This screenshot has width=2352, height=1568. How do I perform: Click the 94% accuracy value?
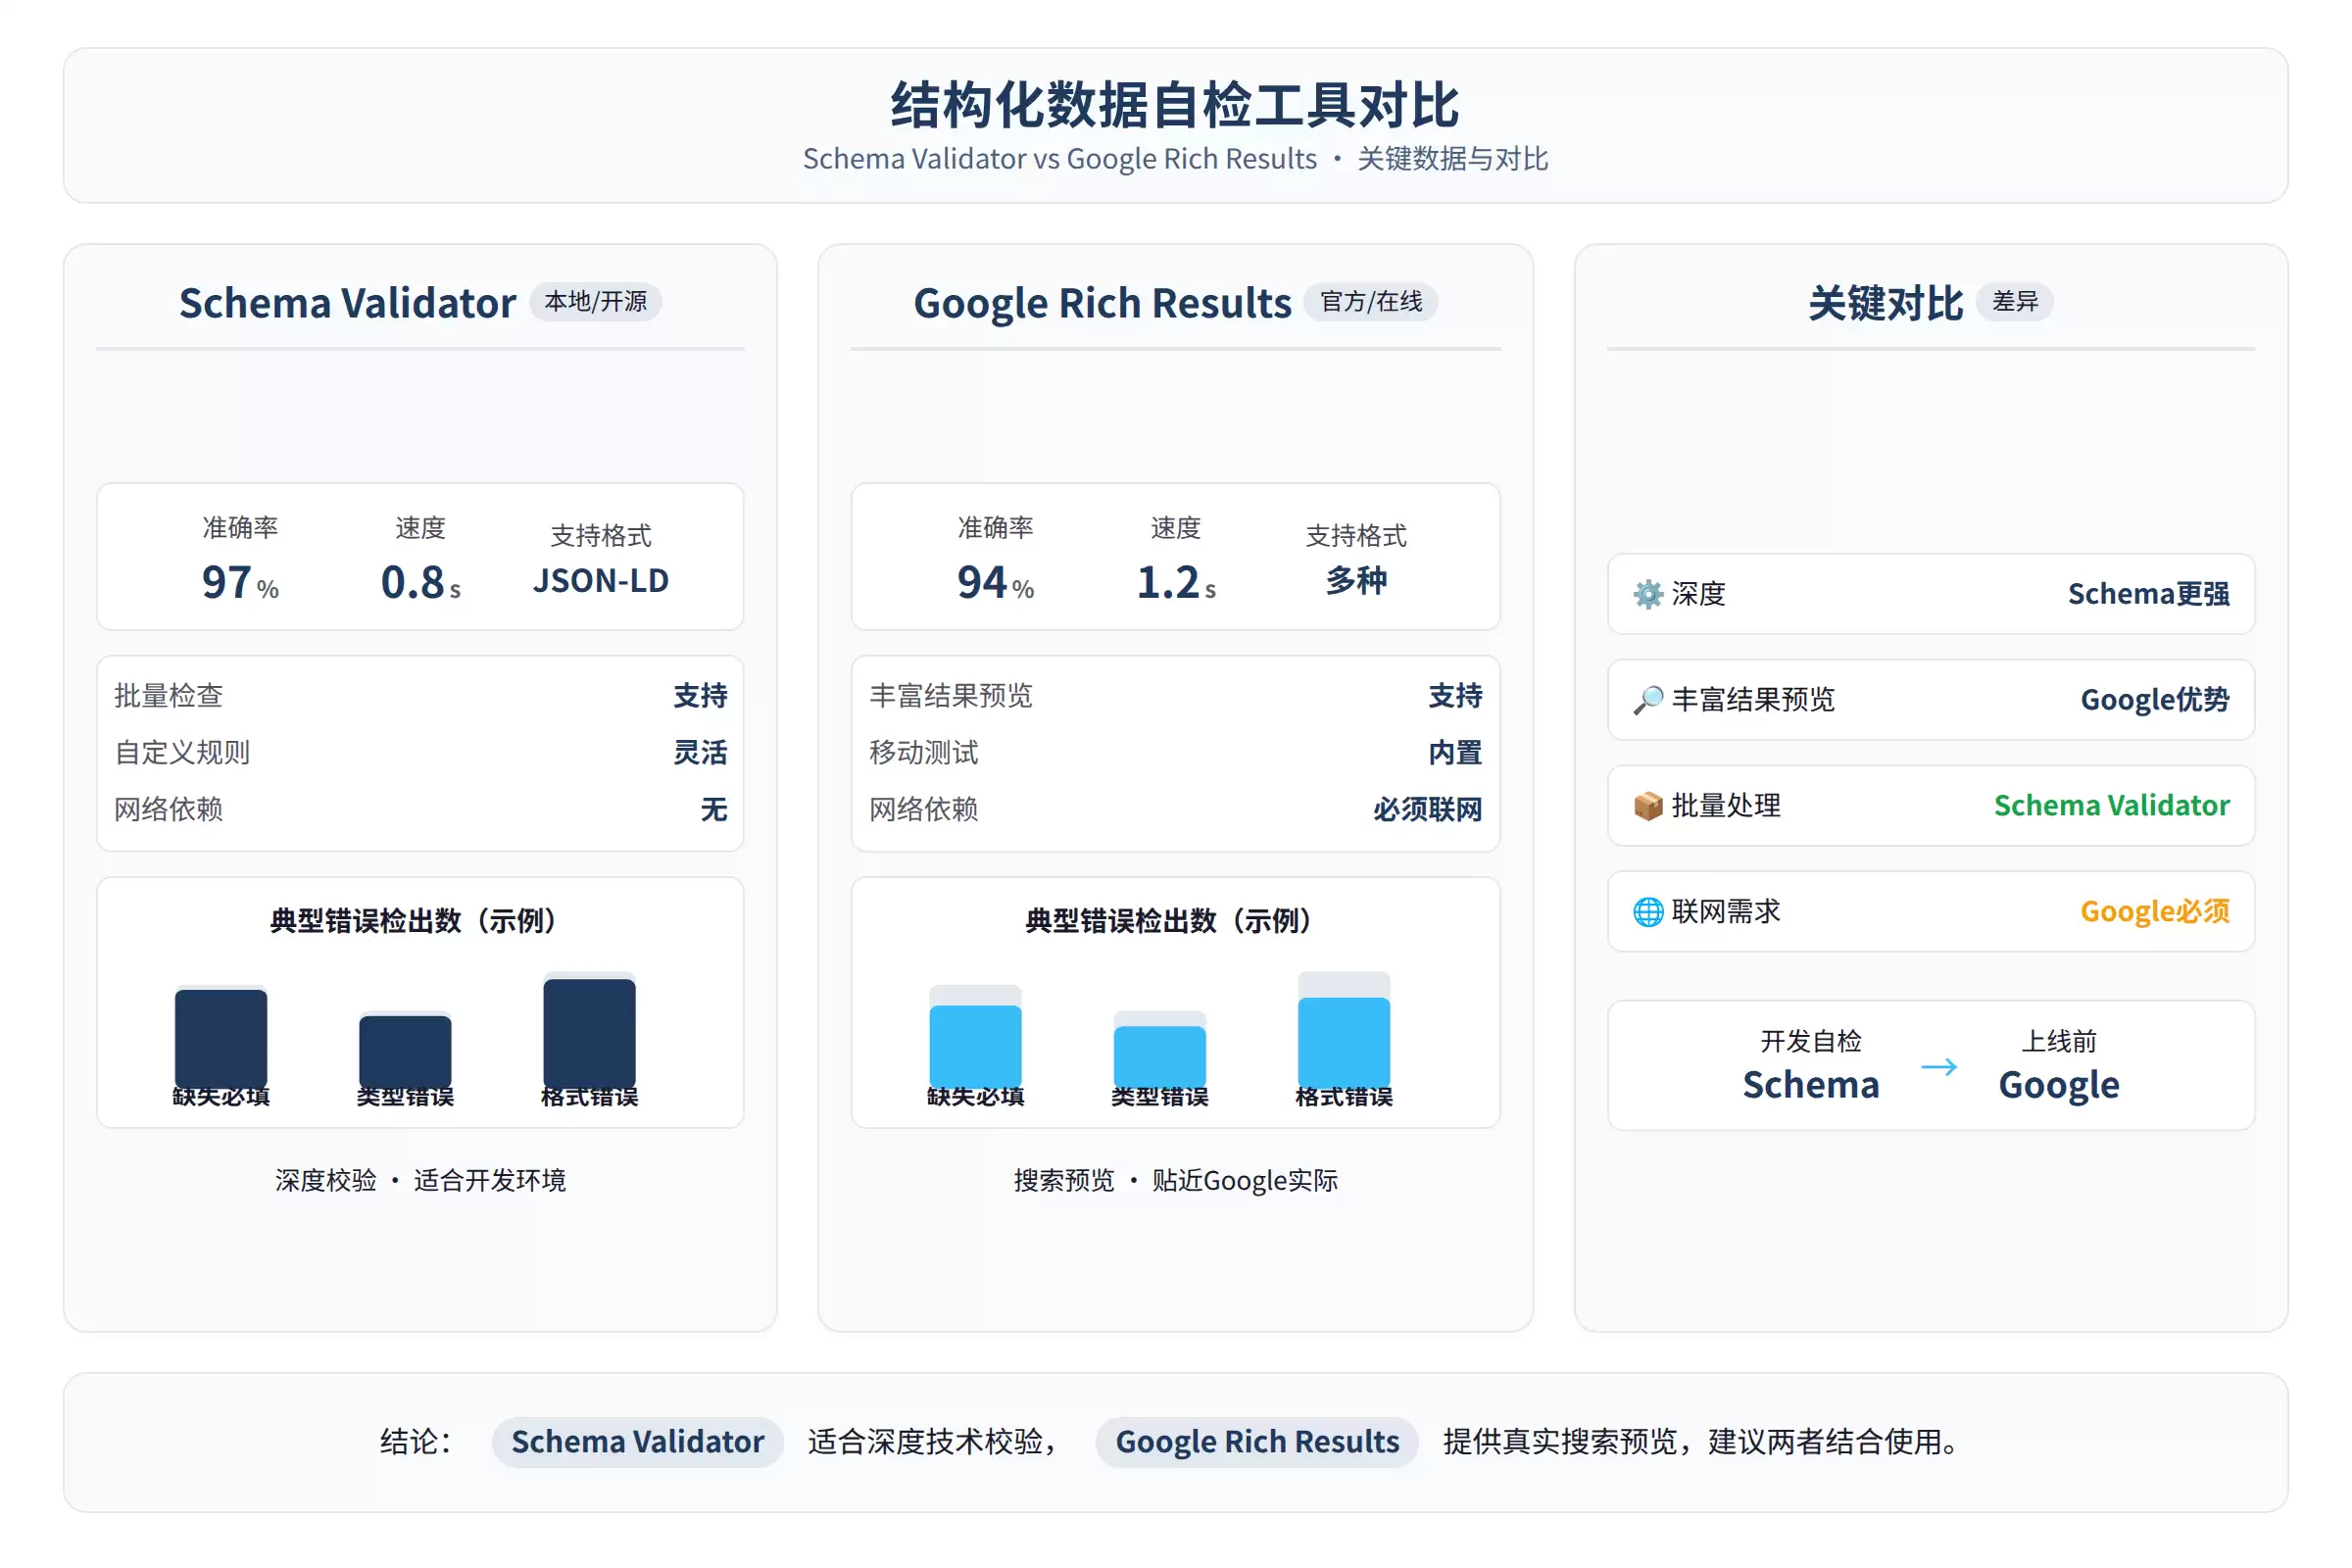995,582
